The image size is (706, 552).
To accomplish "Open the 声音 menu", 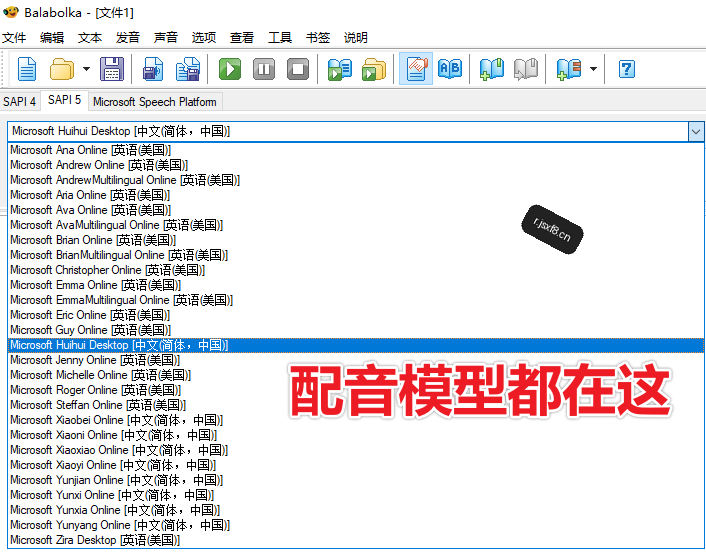I will coord(166,37).
